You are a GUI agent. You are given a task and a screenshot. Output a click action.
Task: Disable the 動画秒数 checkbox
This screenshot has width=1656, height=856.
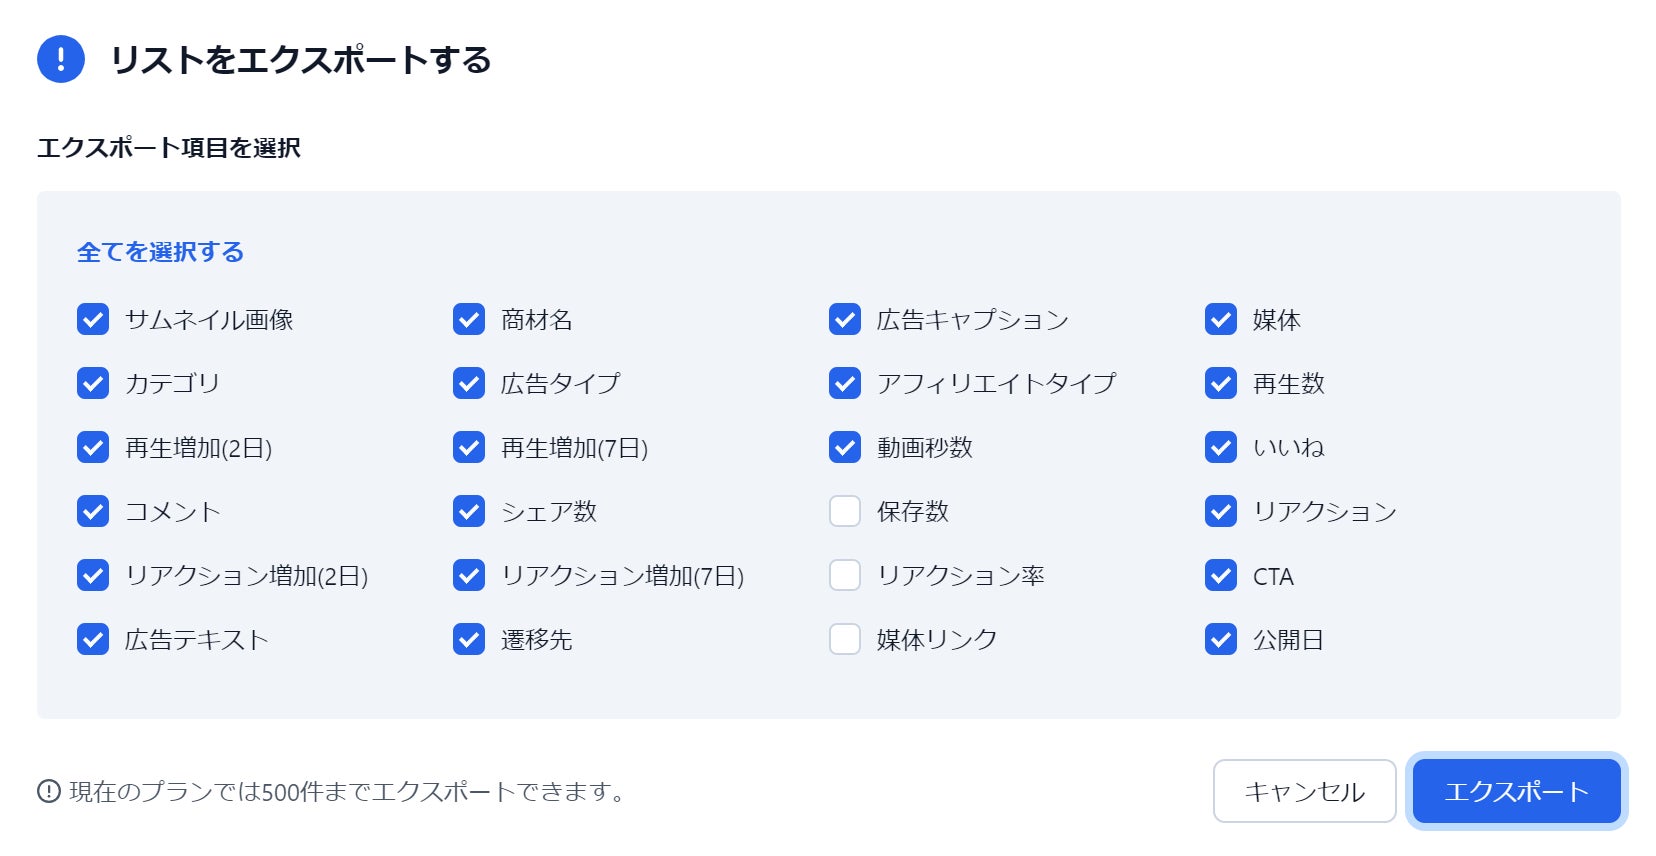(x=845, y=447)
